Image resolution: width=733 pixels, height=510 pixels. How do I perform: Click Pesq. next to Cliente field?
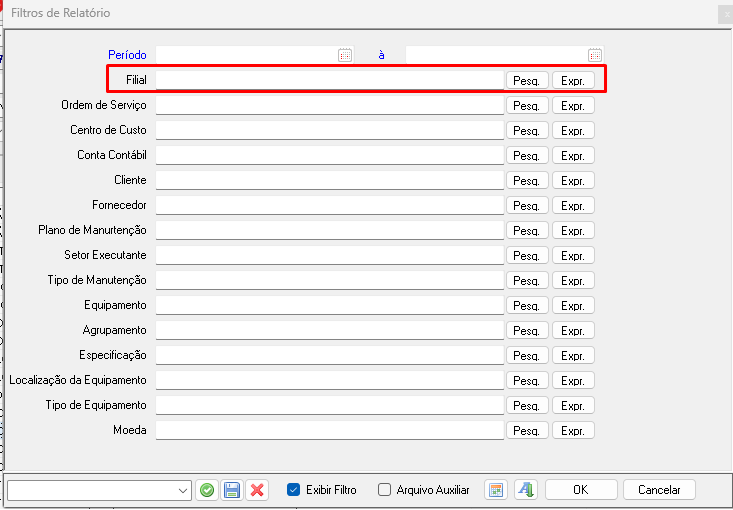click(x=526, y=180)
